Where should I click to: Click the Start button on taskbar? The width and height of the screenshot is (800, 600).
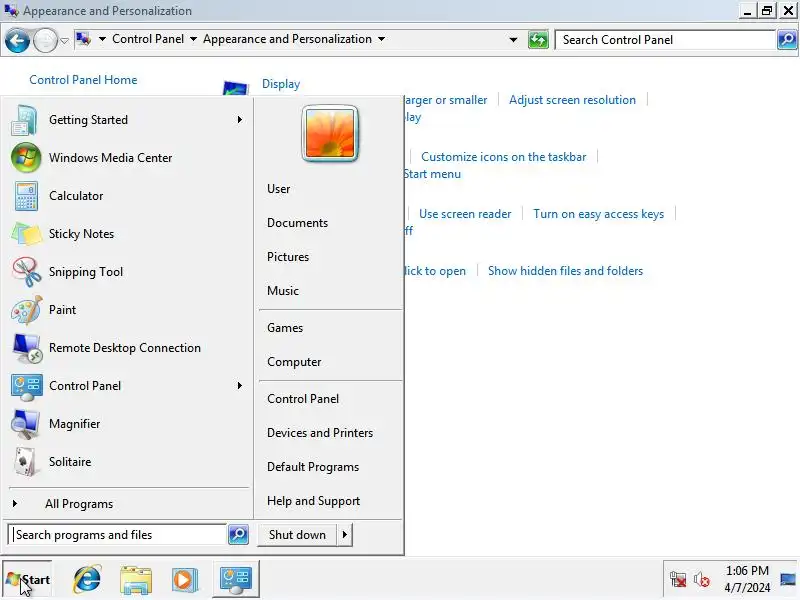click(28, 579)
